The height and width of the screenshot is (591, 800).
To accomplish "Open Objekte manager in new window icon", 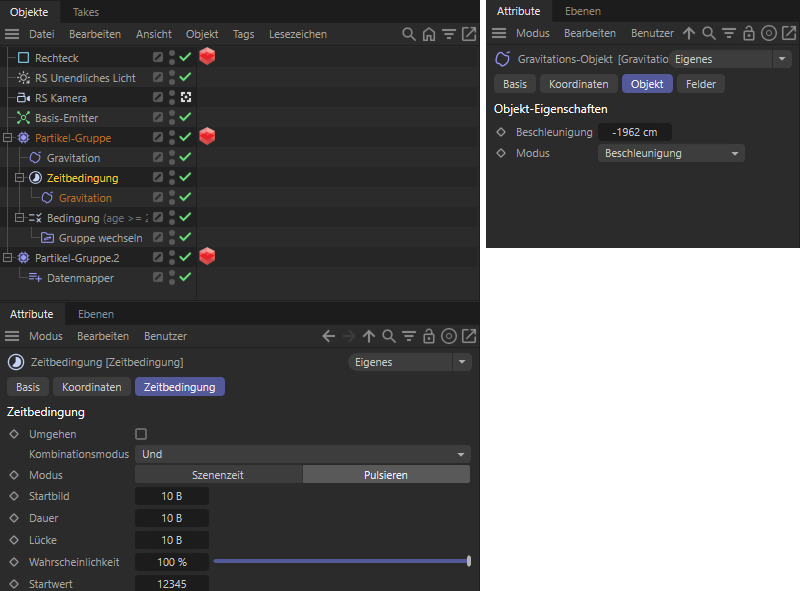I will (x=469, y=34).
